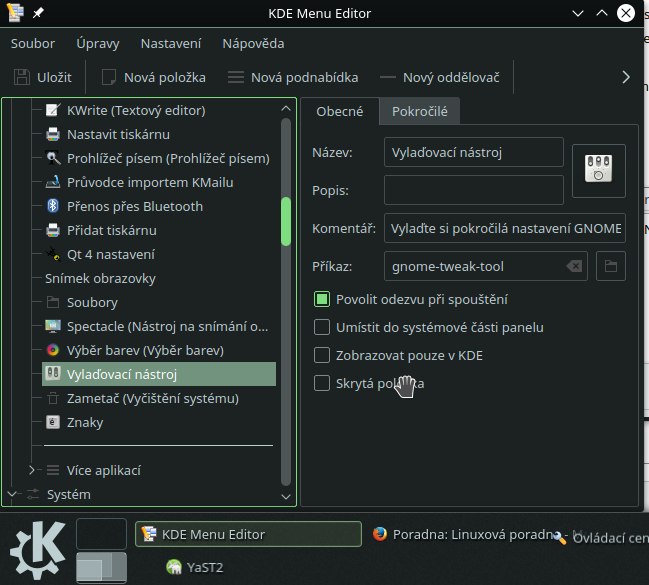This screenshot has width=649, height=585.
Task: Expand the Více aplikací submenu
Action: [x=32, y=470]
